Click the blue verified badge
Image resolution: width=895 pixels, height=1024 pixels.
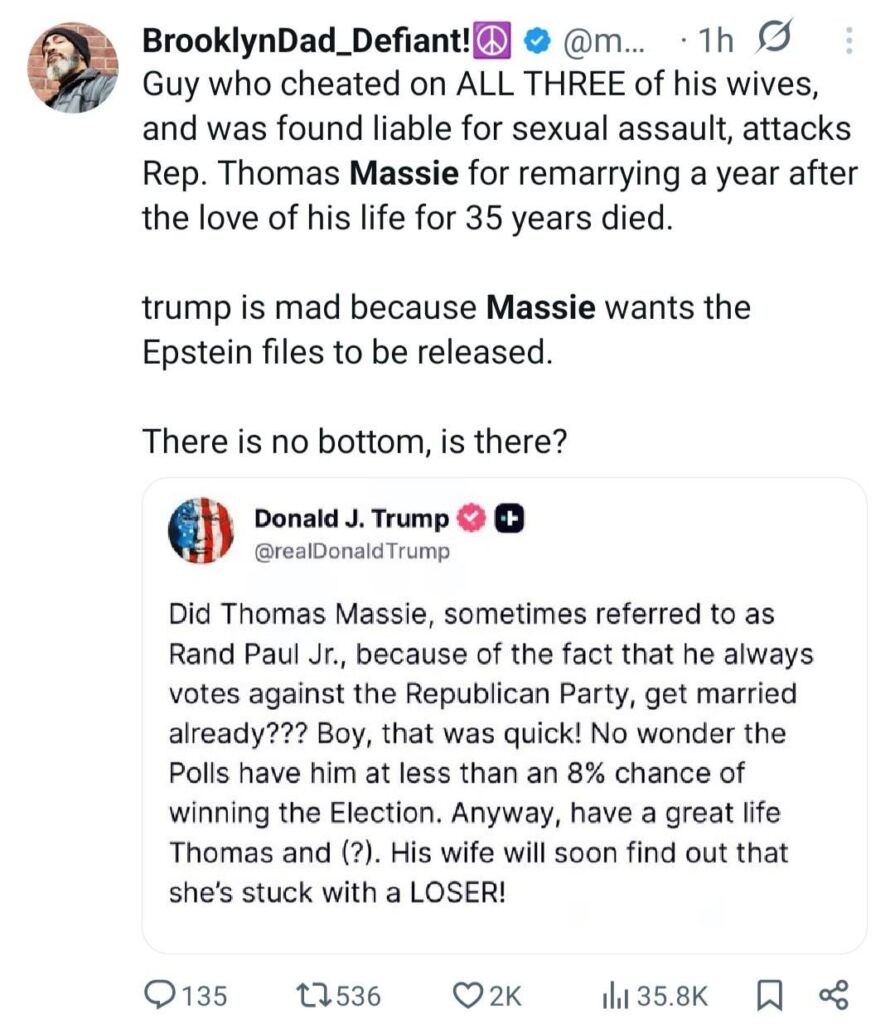coord(538,41)
